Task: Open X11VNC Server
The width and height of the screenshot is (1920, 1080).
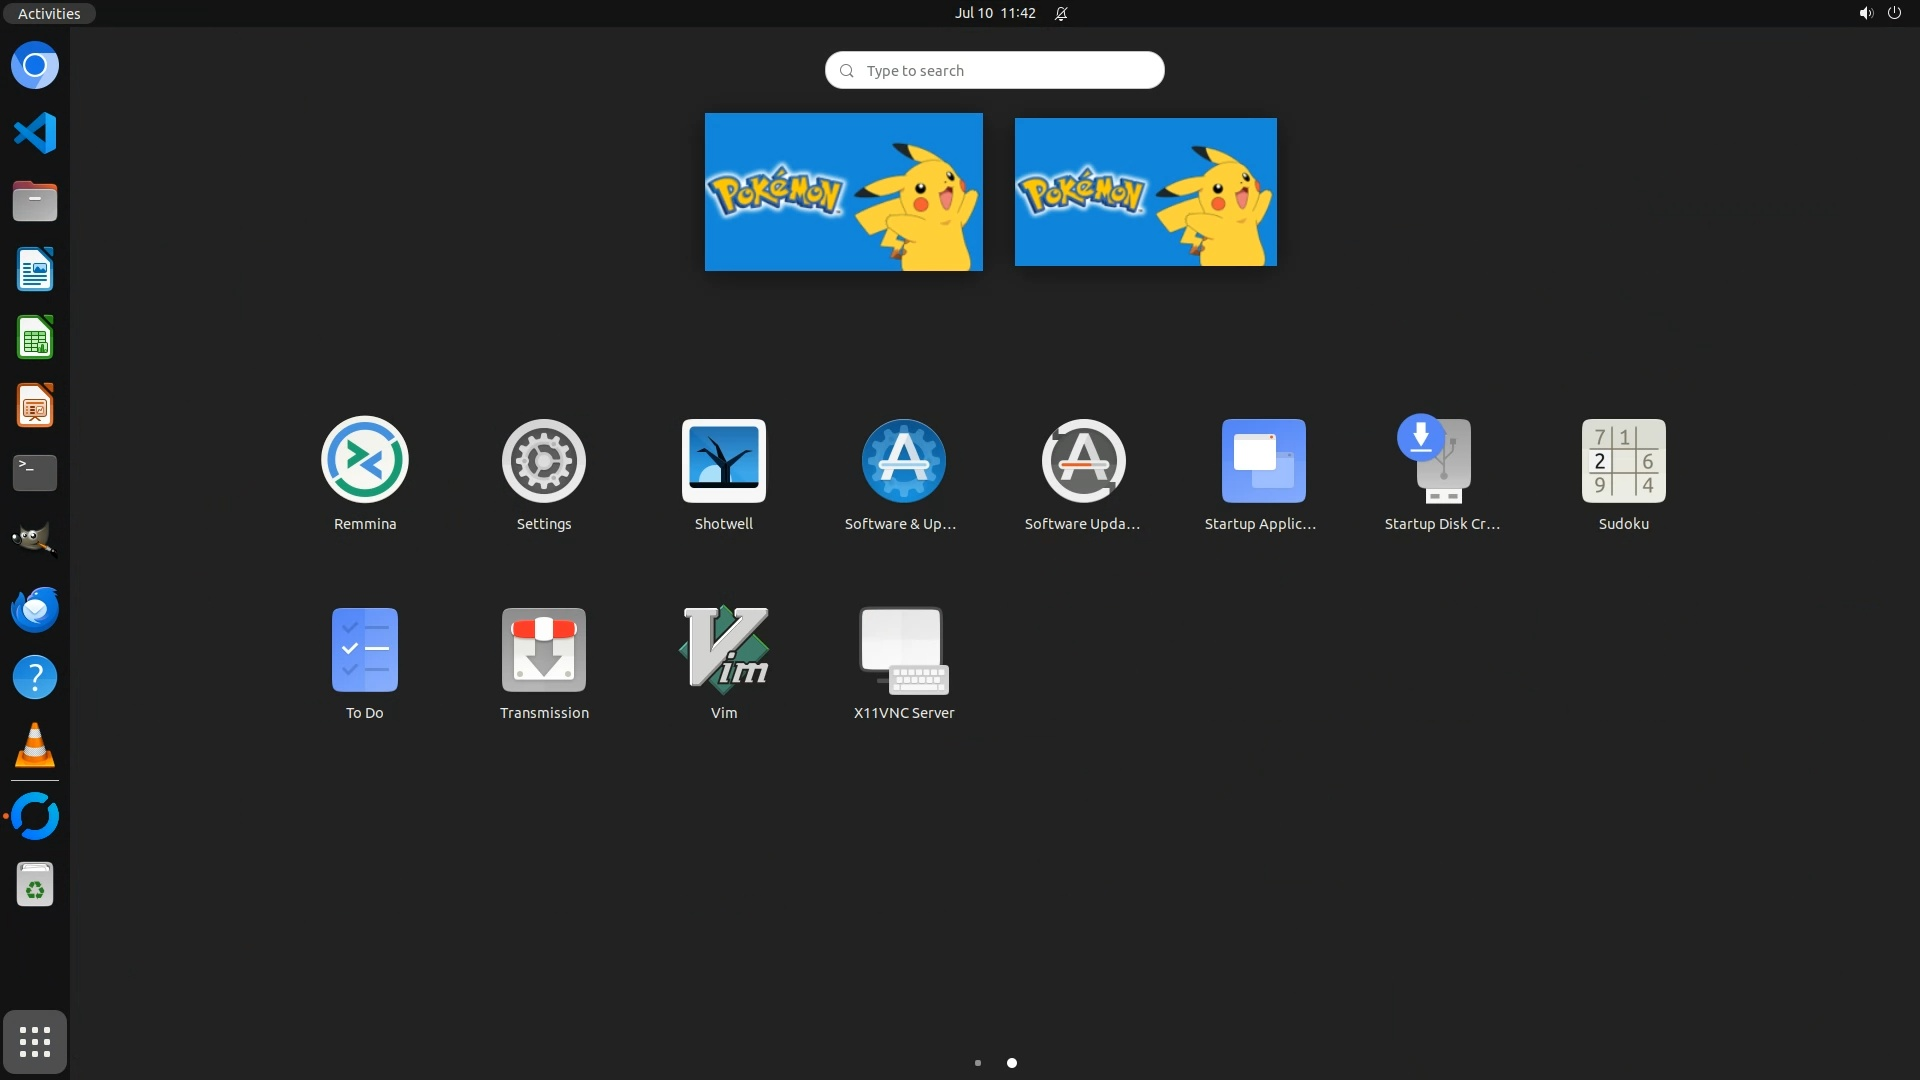Action: coord(903,650)
